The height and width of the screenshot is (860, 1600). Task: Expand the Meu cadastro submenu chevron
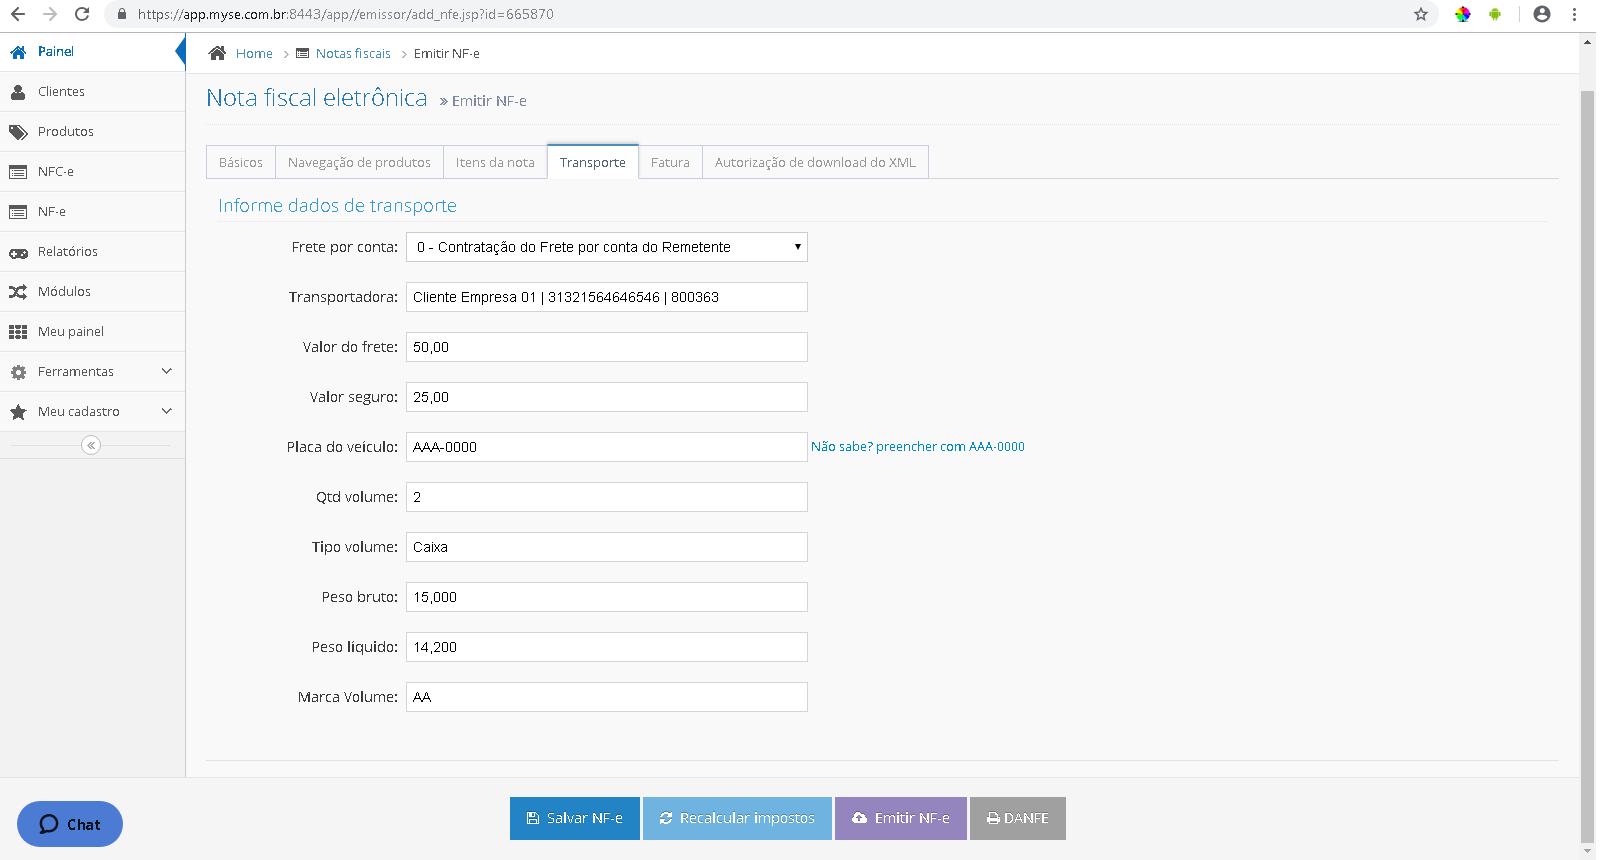[x=167, y=411]
